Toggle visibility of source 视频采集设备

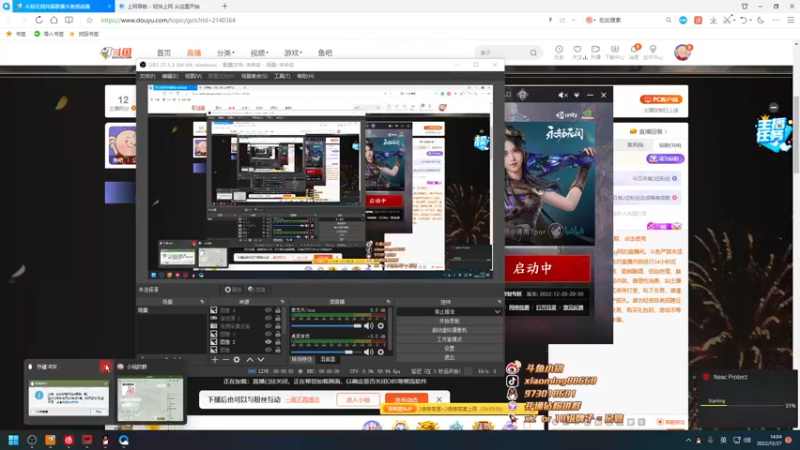268,326
